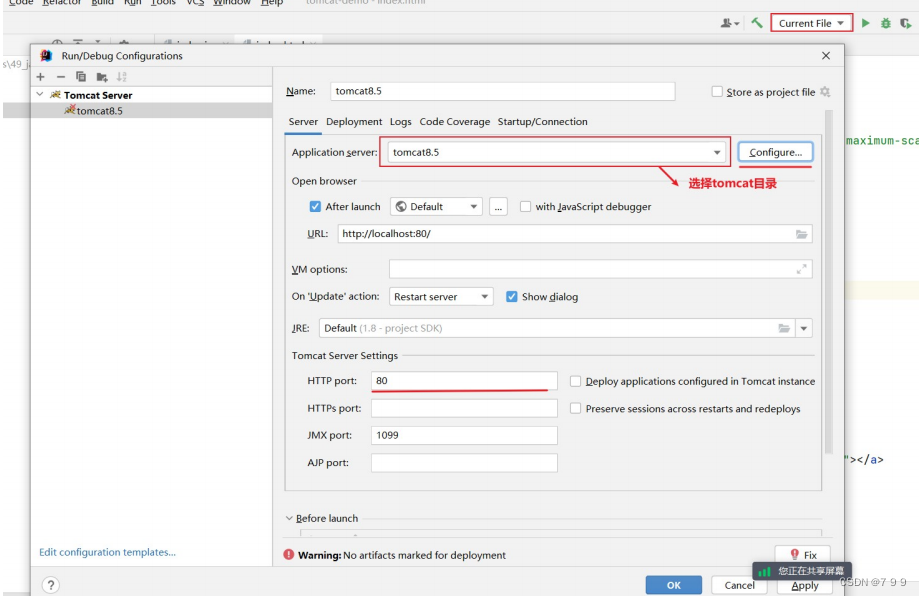Screen dimensions: 922x596
Task: Switch to Startup/Connection tab
Action: tap(542, 122)
